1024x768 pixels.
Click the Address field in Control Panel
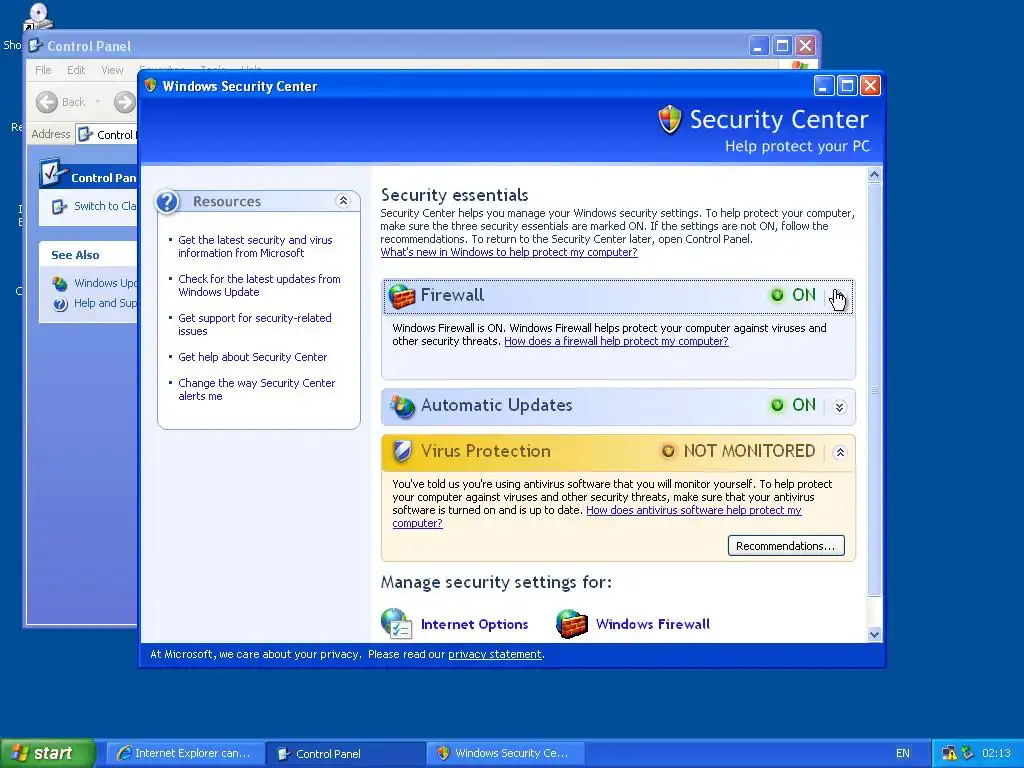(x=106, y=135)
